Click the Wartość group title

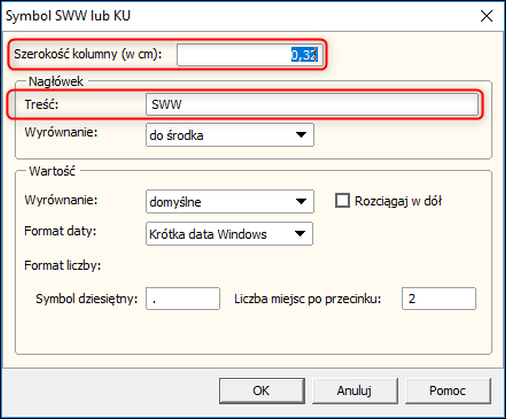(x=52, y=171)
